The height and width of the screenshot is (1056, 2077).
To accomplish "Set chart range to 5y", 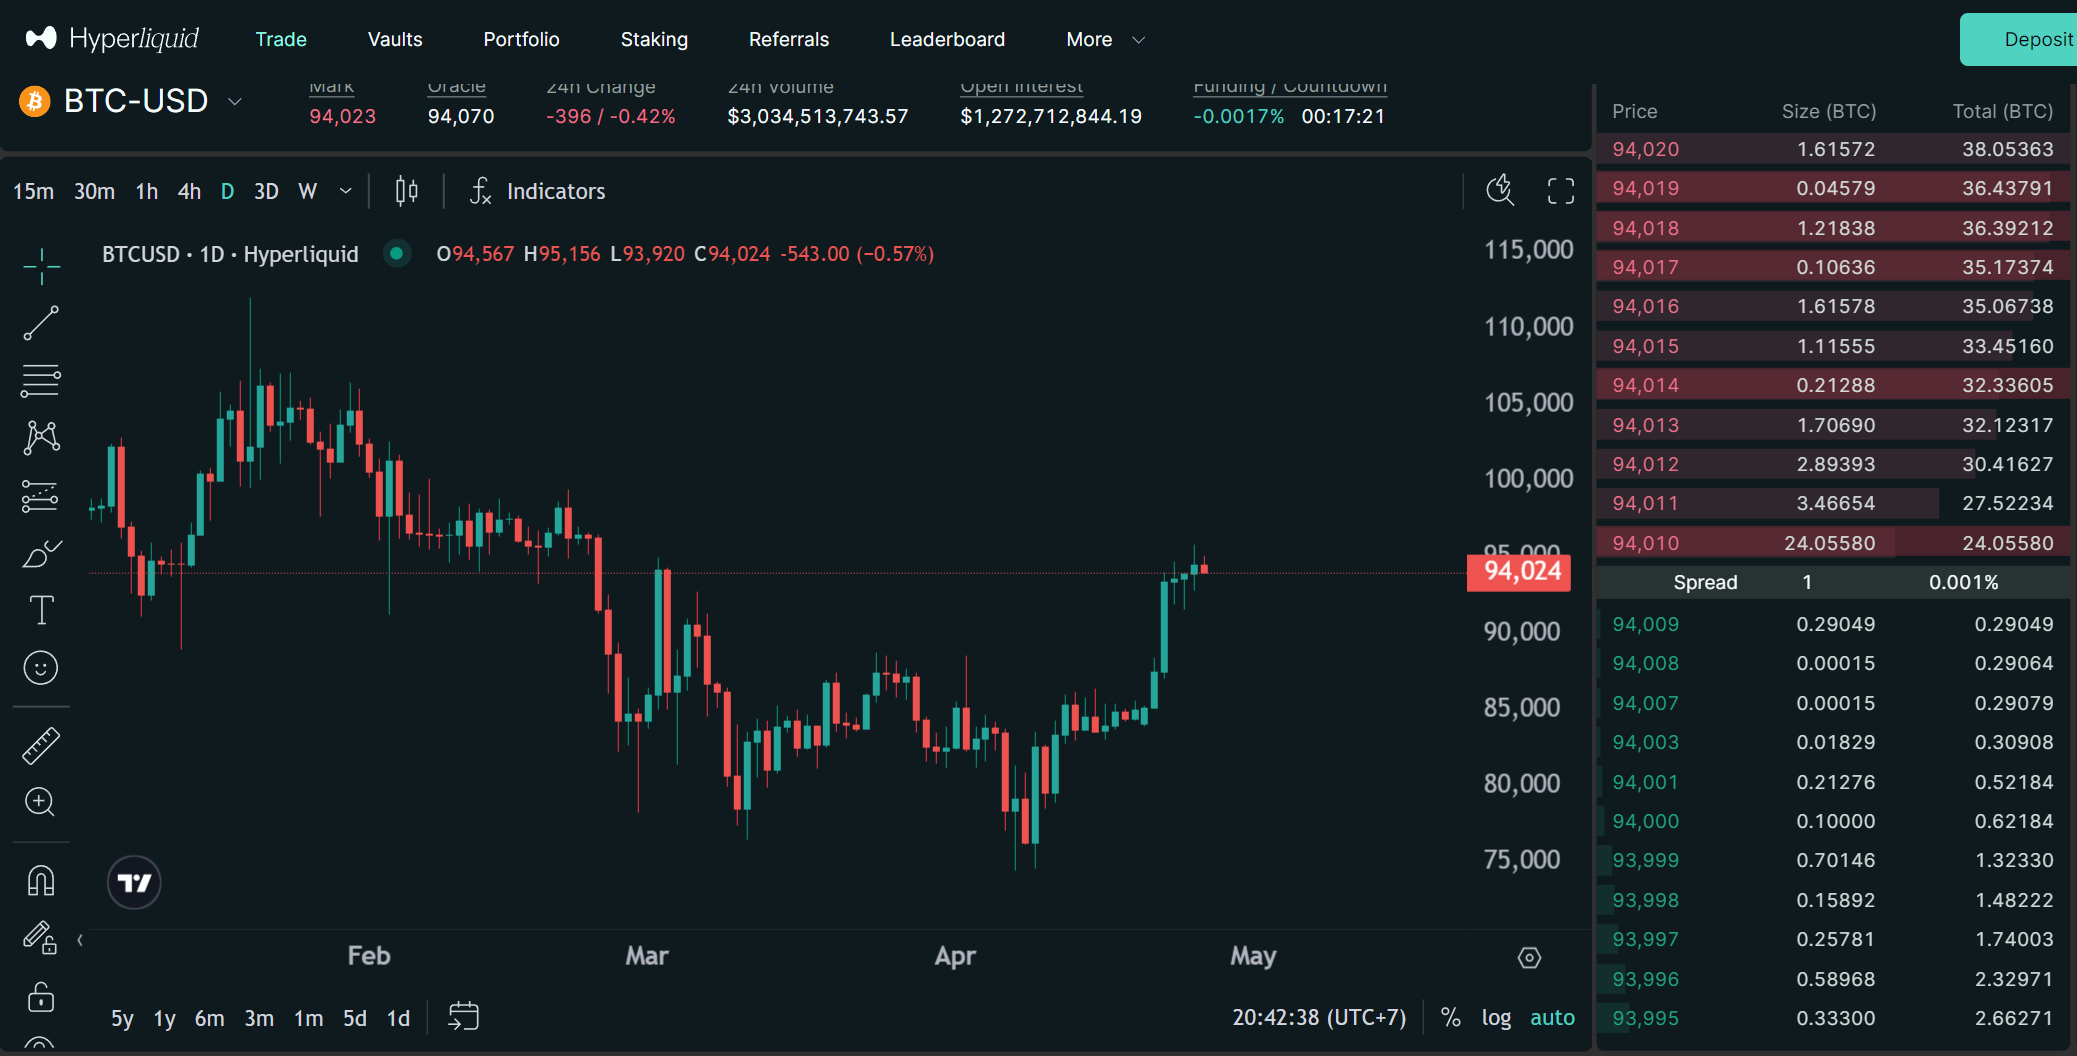I will point(122,1018).
